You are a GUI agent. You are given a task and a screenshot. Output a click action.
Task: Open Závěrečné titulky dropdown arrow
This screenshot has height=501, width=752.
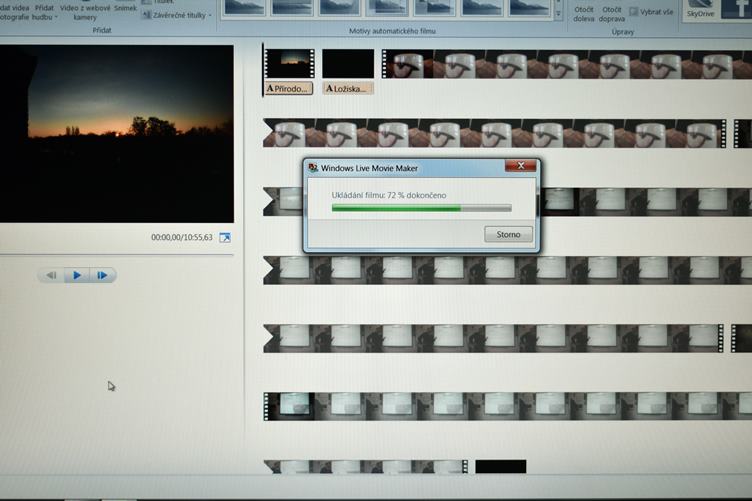click(x=210, y=15)
